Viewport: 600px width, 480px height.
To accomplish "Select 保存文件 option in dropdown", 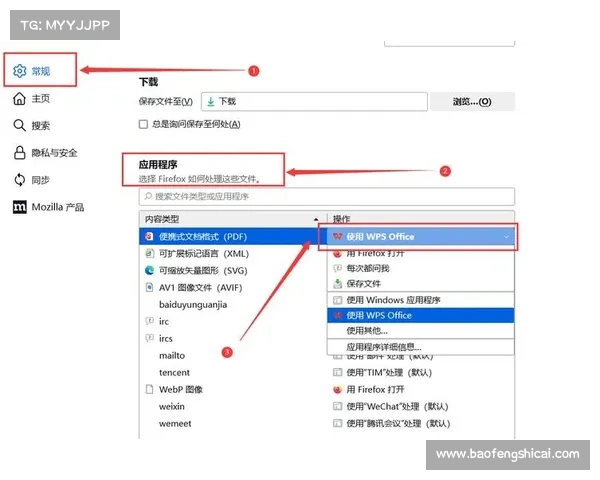I will [364, 283].
